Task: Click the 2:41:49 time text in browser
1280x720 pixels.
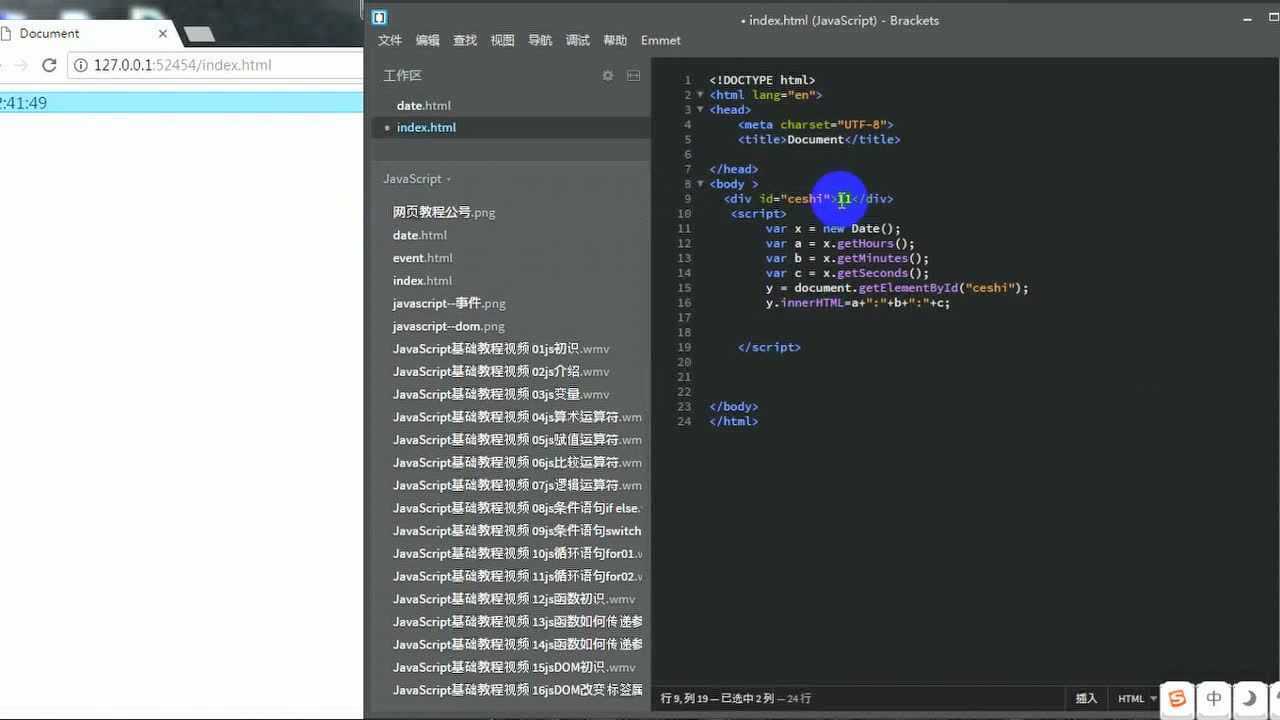Action: point(23,103)
